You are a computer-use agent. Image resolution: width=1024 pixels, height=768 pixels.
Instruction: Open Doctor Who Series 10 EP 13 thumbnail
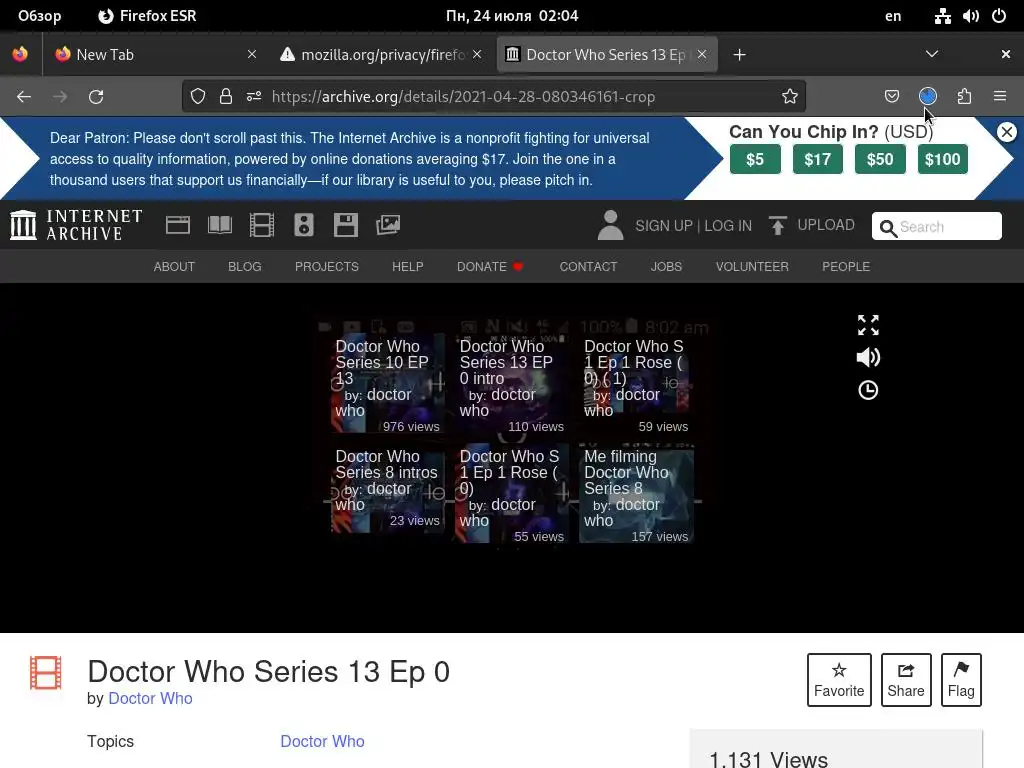point(387,384)
